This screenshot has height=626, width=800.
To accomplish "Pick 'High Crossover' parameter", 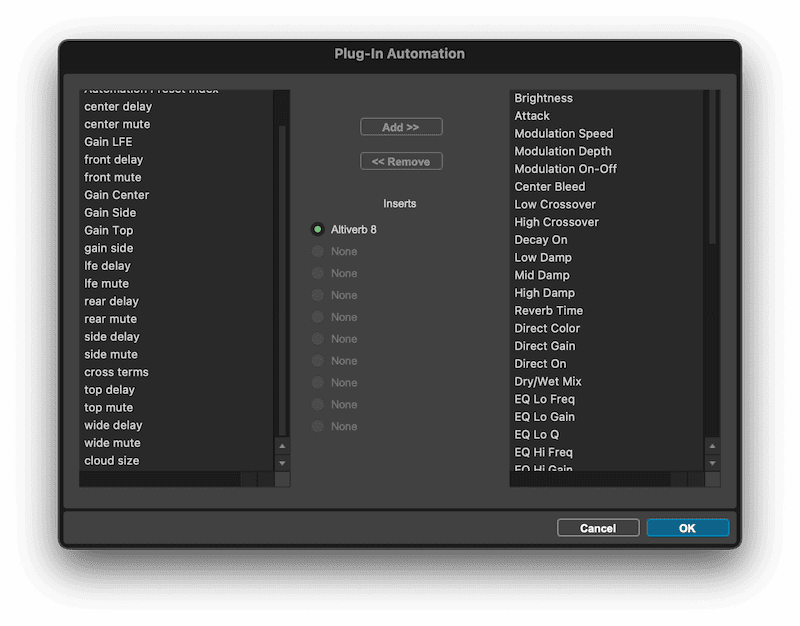I will pyautogui.click(x=557, y=222).
